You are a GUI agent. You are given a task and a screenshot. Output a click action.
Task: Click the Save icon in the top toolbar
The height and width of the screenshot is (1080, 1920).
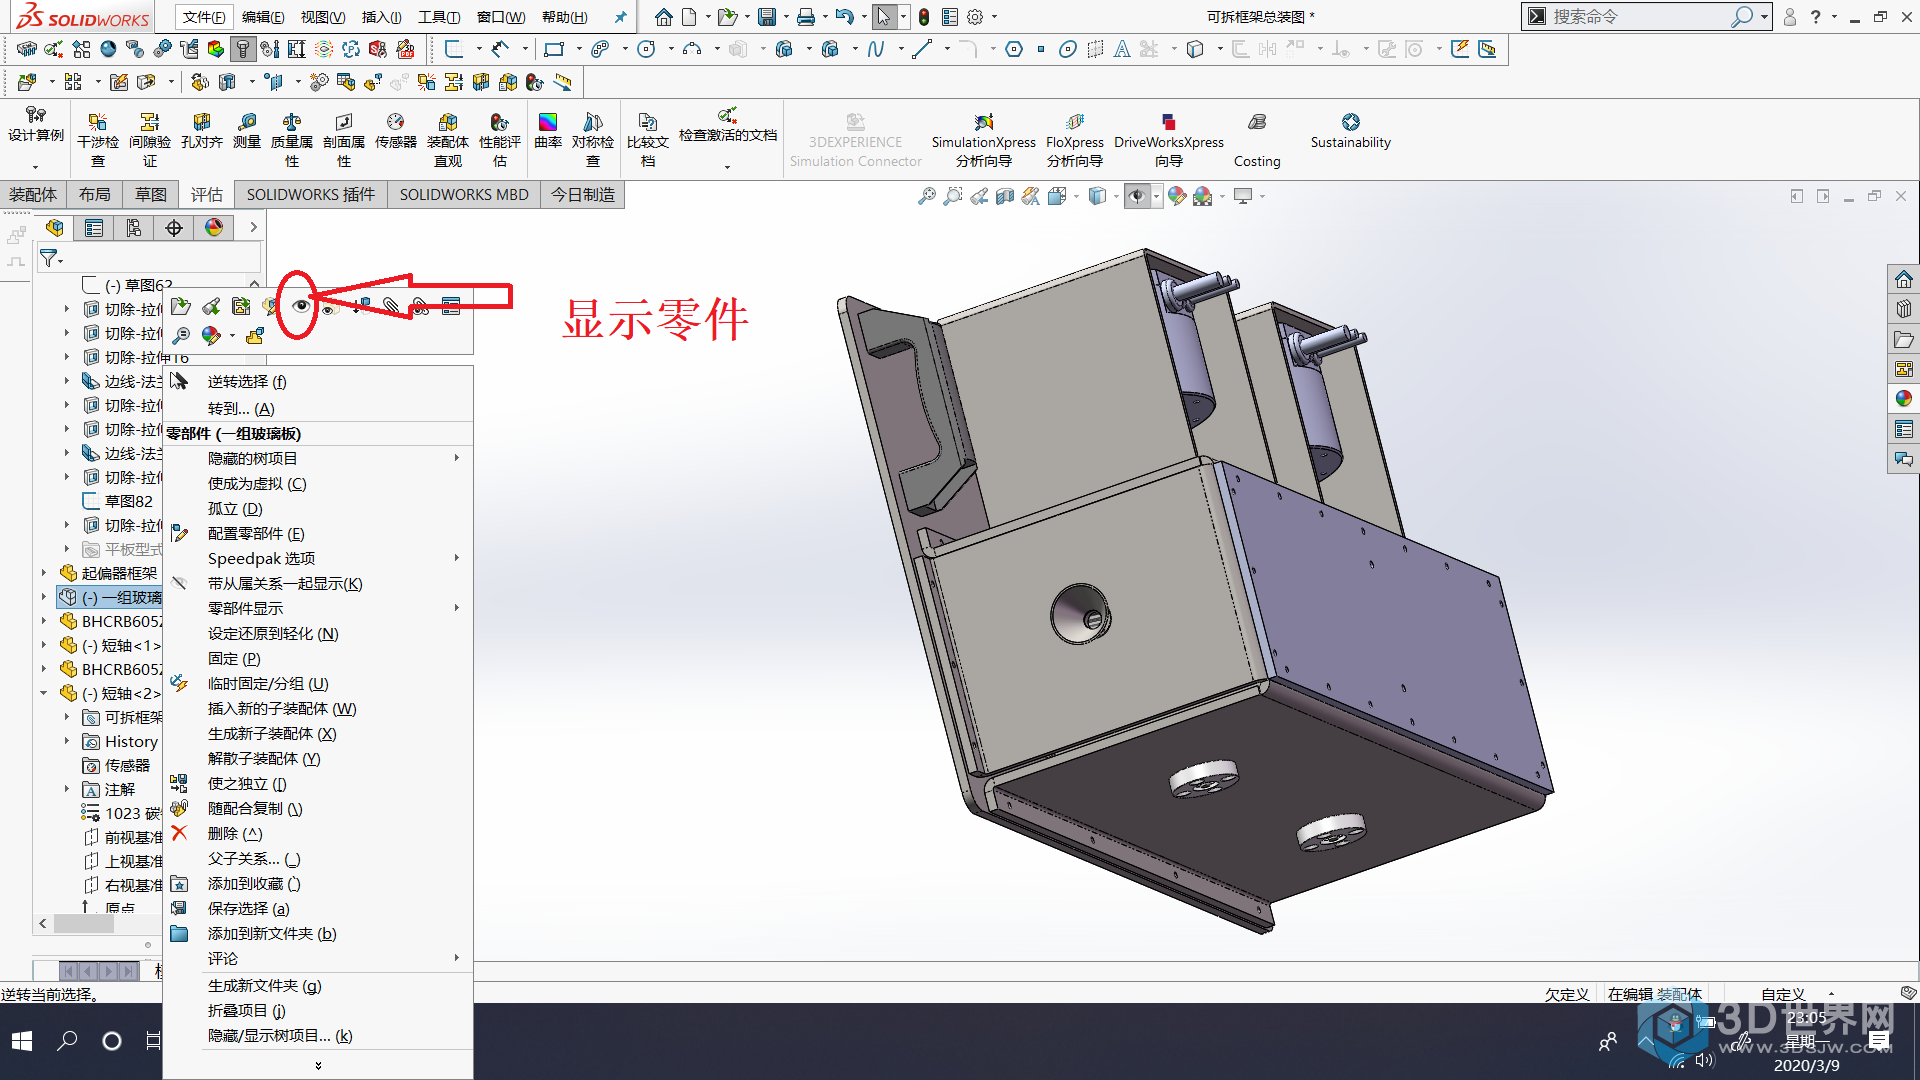tap(767, 17)
